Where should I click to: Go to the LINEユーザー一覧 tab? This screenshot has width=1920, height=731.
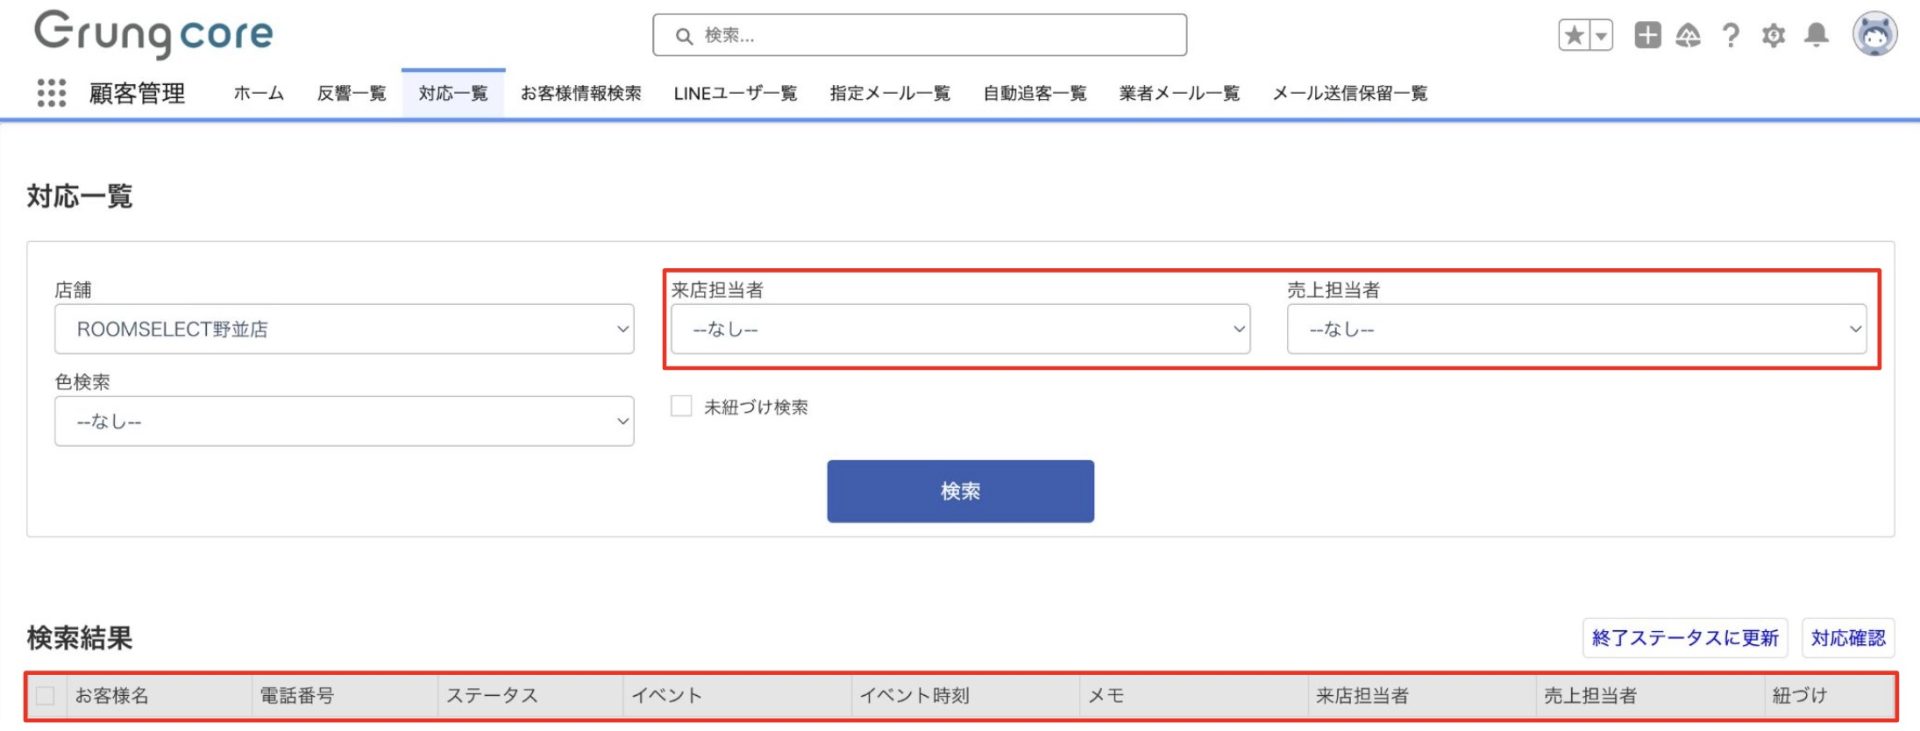[735, 94]
